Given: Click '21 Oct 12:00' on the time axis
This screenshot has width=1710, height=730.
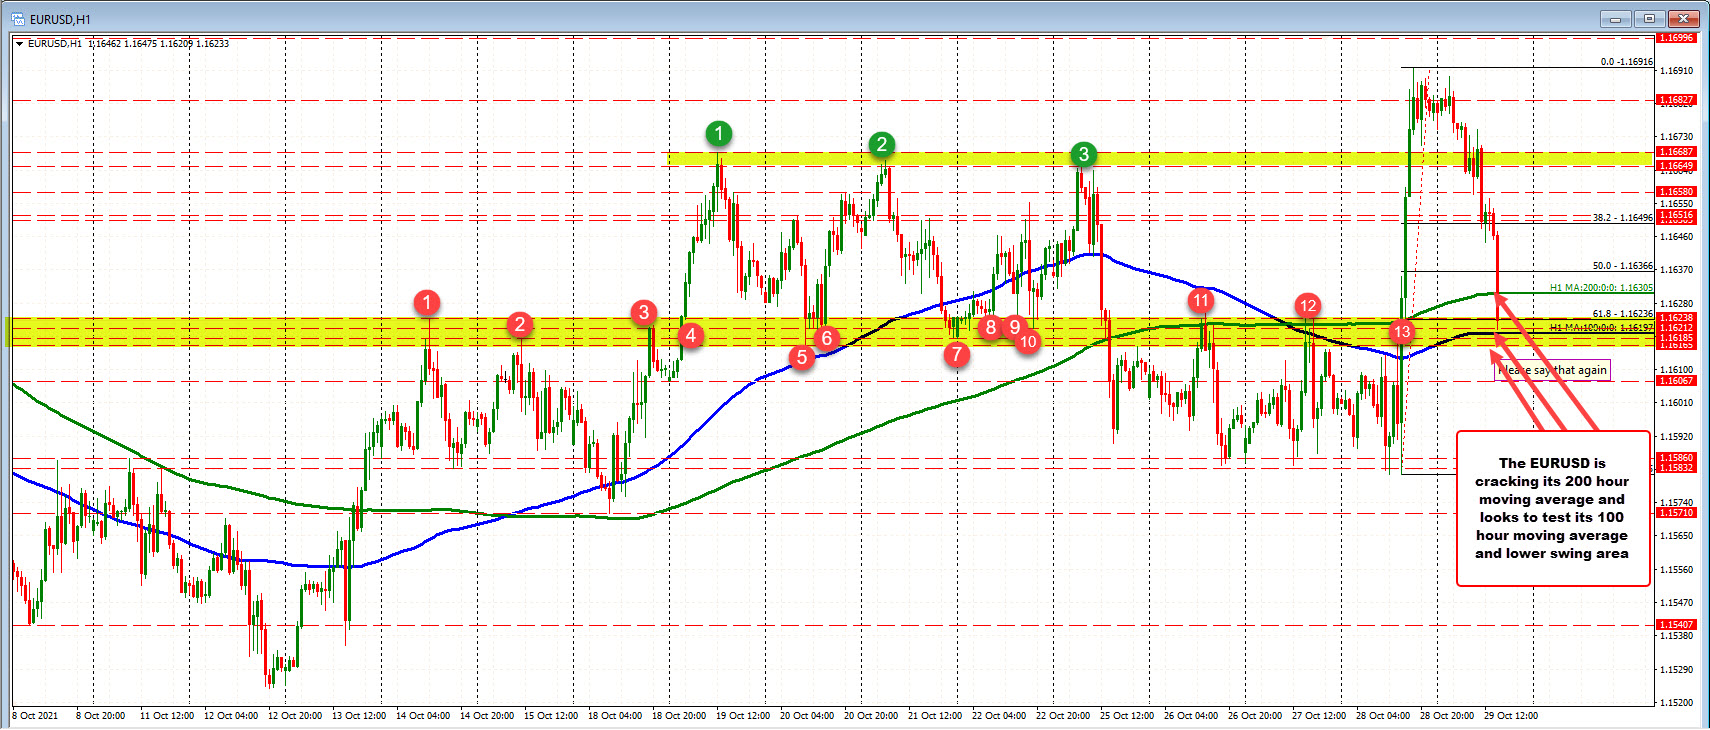Looking at the screenshot, I should click(x=935, y=716).
